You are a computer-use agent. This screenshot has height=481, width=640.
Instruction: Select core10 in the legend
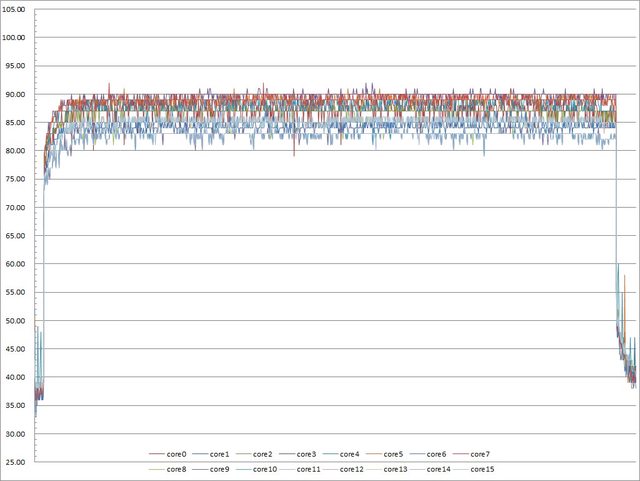click(x=266, y=469)
